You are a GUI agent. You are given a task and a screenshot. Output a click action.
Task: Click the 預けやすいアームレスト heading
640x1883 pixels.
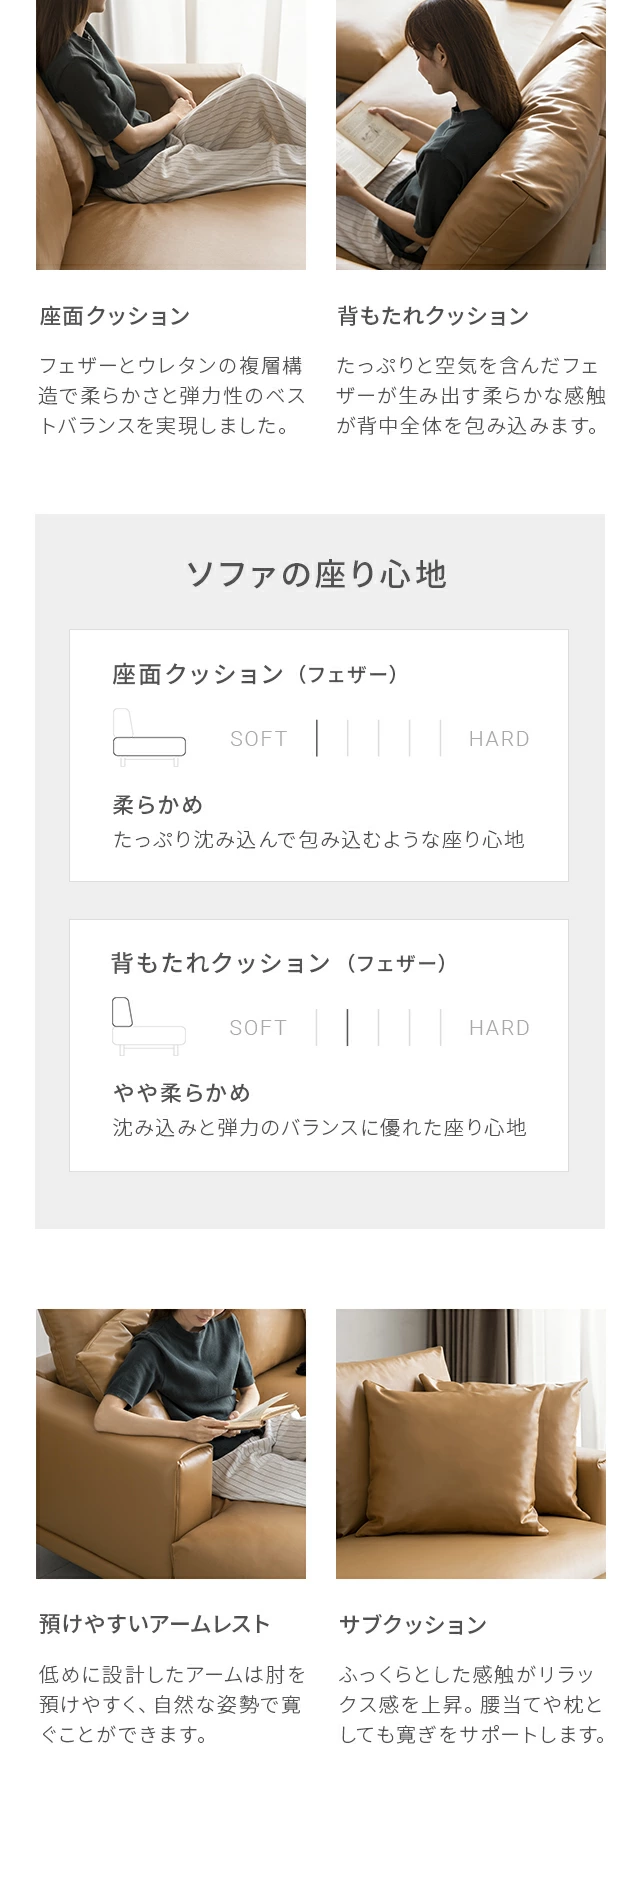coord(155,1624)
